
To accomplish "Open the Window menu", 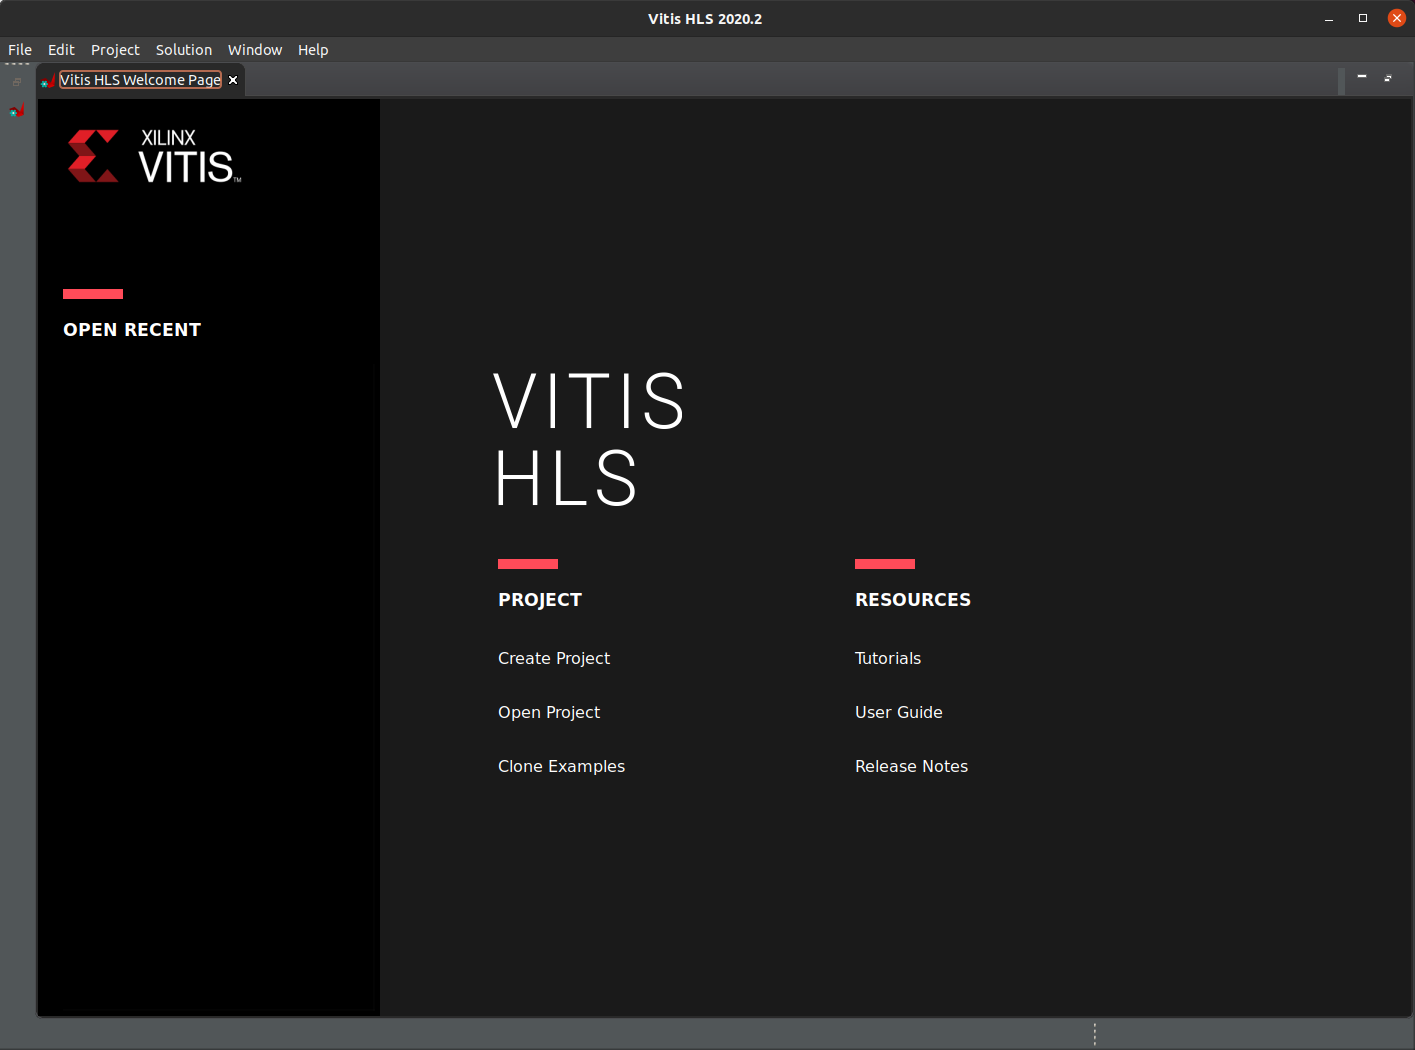I will (254, 49).
